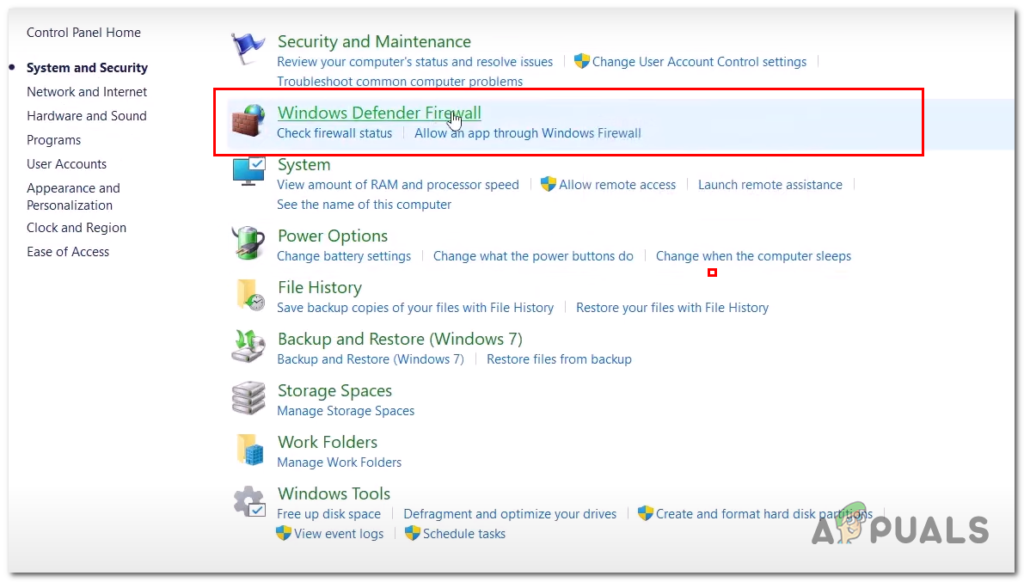Open Control Panel Home
This screenshot has height=582, width=1024.
pyautogui.click(x=84, y=33)
